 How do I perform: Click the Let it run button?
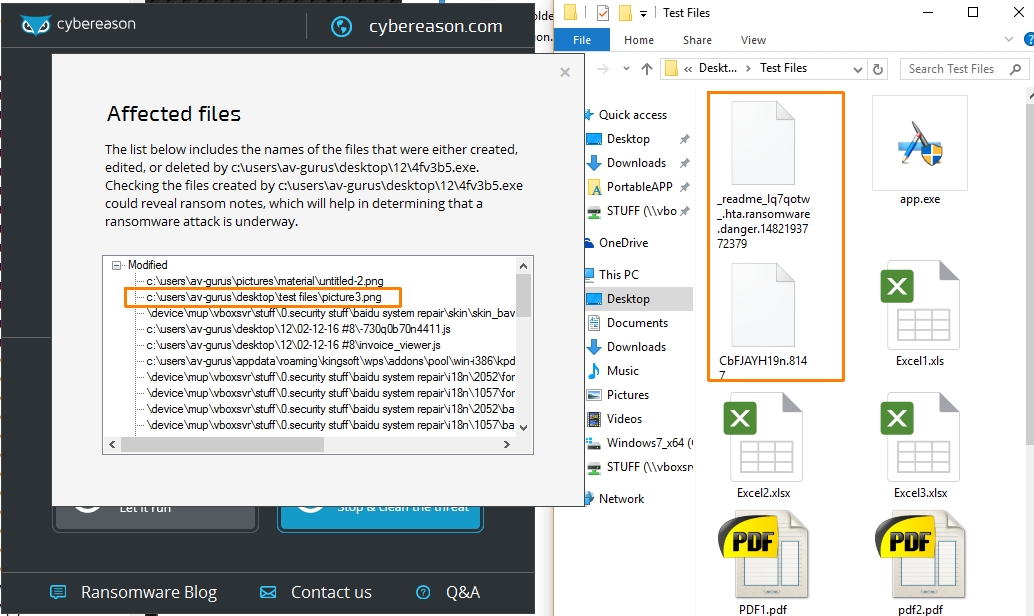coord(155,518)
